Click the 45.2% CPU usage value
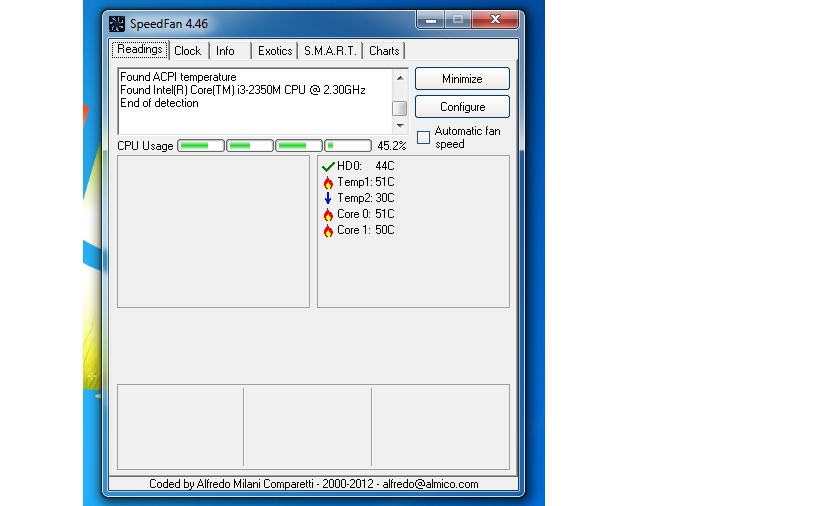 pyautogui.click(x=392, y=146)
